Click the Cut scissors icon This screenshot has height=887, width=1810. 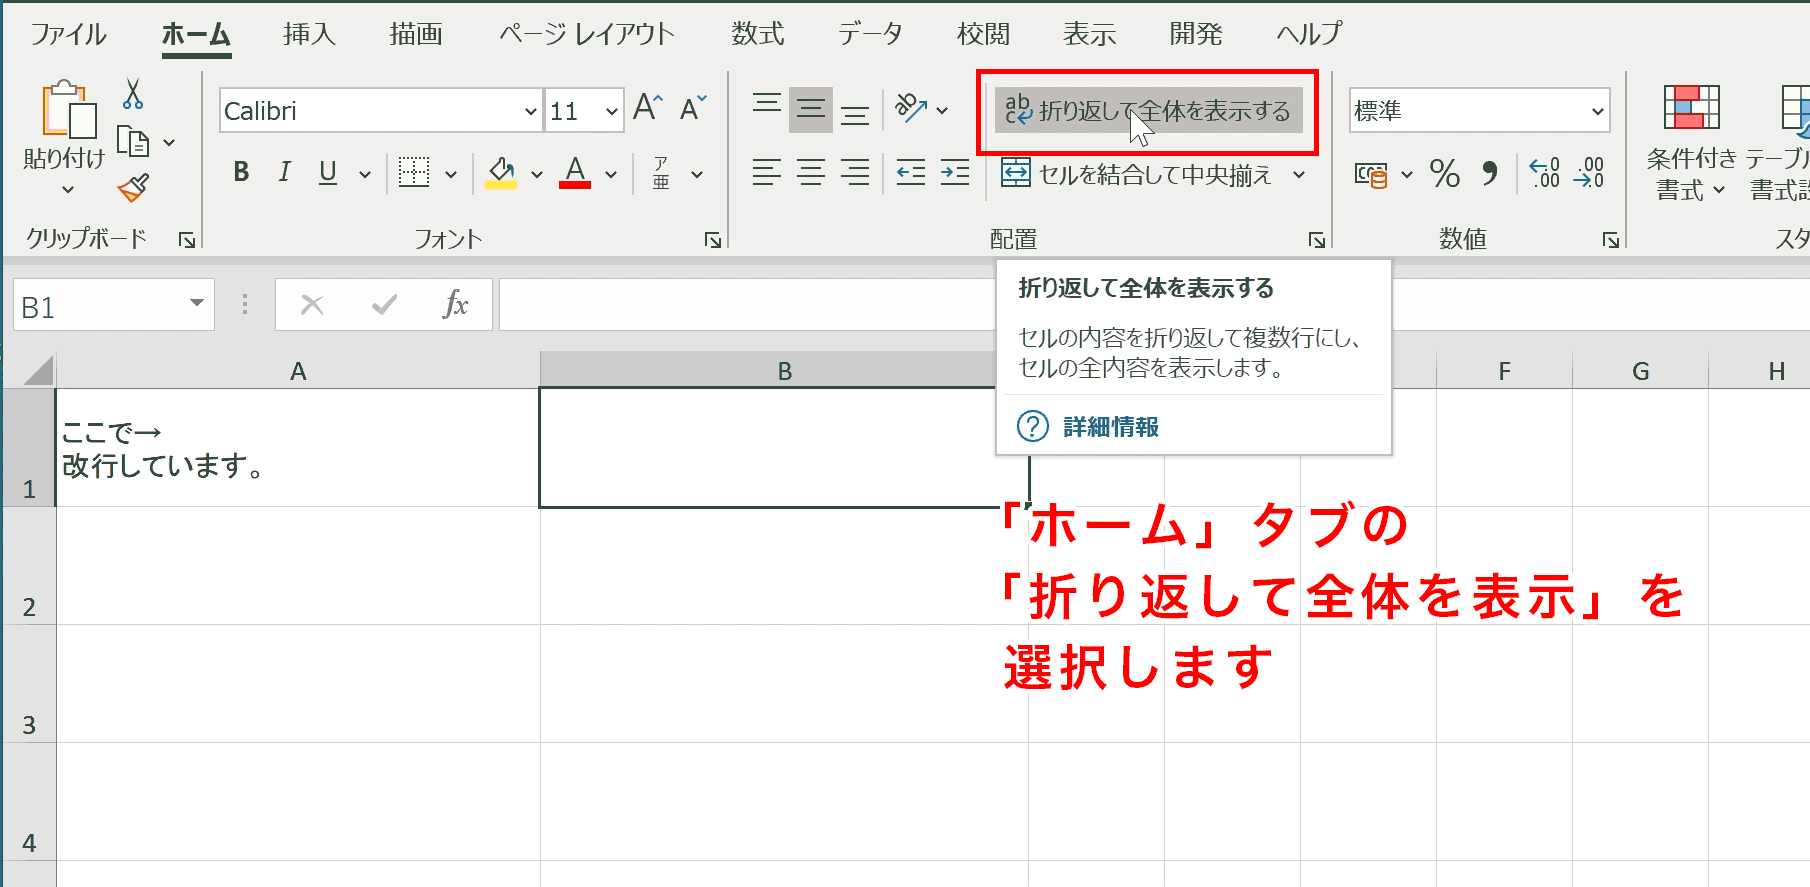(x=133, y=95)
